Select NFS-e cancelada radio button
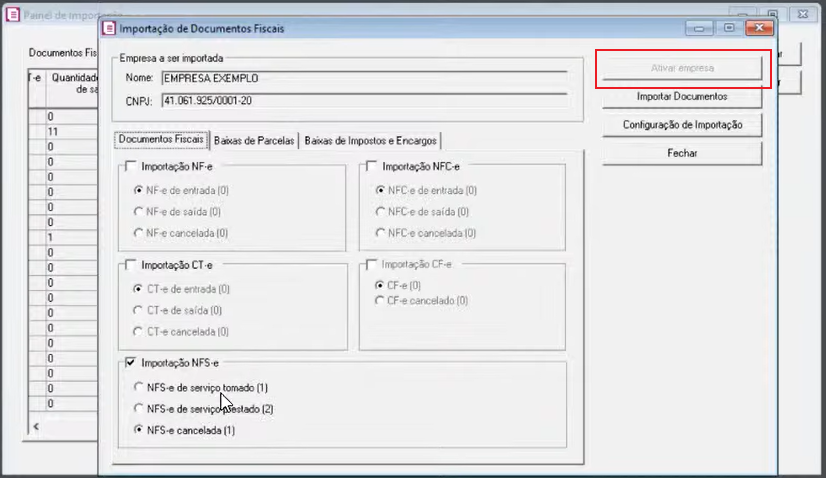Viewport: 826px width, 478px height. (x=139, y=431)
